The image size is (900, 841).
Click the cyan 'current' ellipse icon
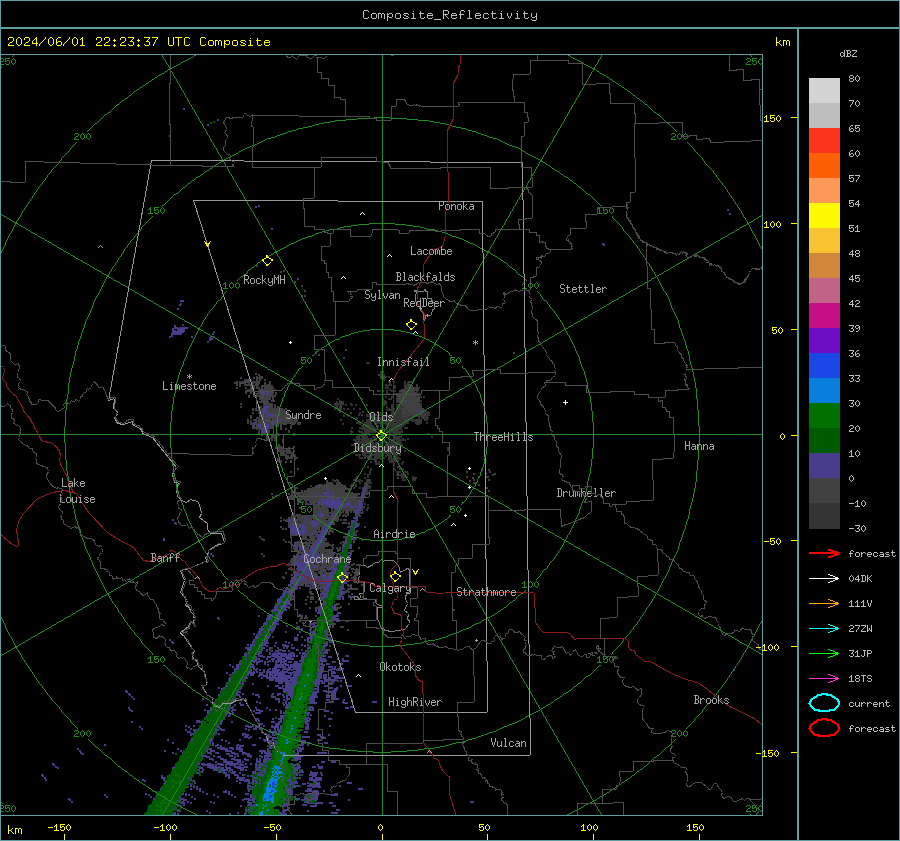click(x=824, y=703)
